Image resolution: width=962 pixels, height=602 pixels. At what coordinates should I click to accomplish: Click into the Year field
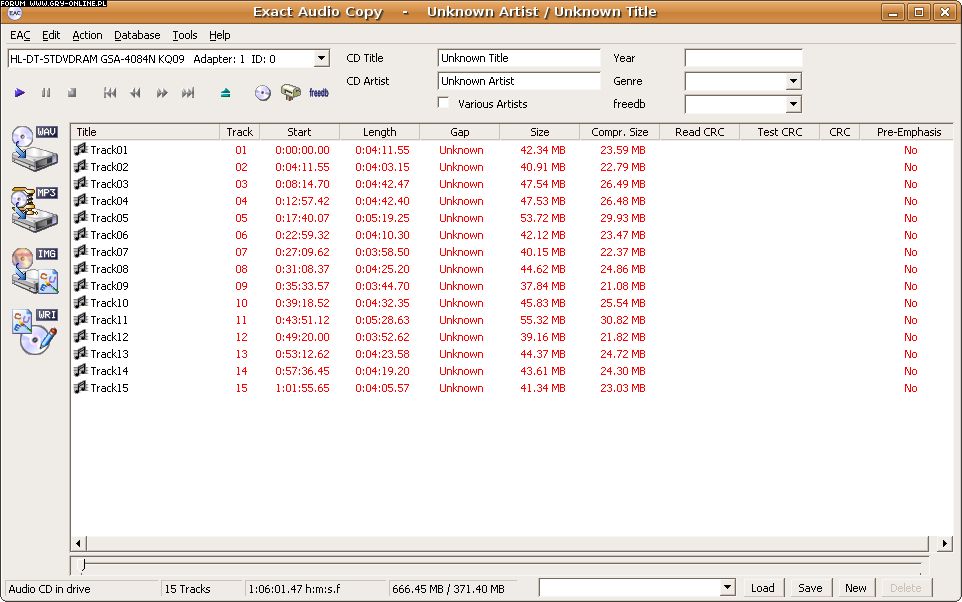(x=743, y=58)
